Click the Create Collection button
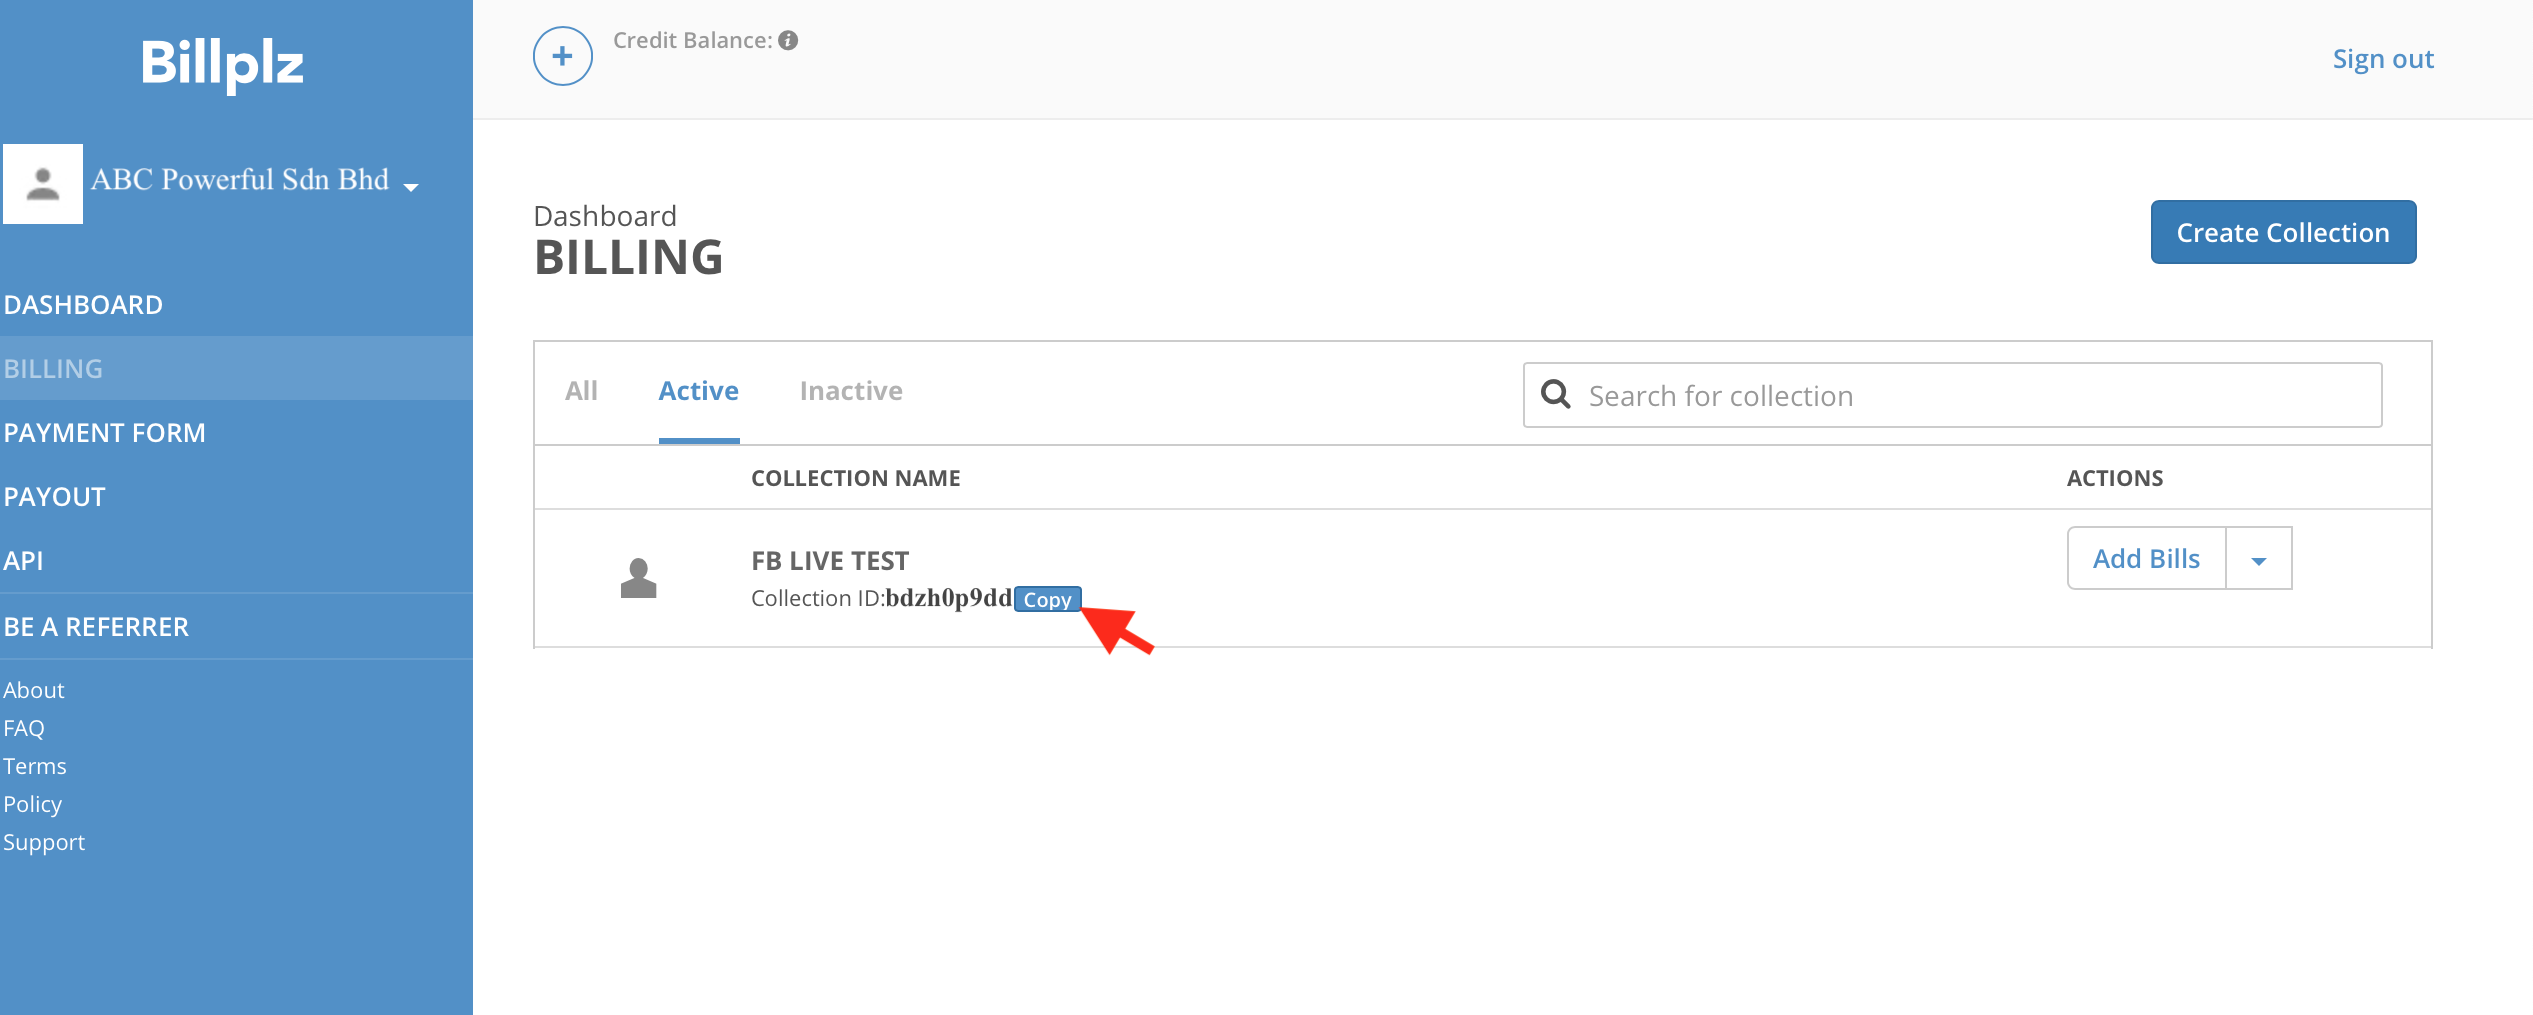Viewport: 2533px width, 1015px height. coord(2283,232)
